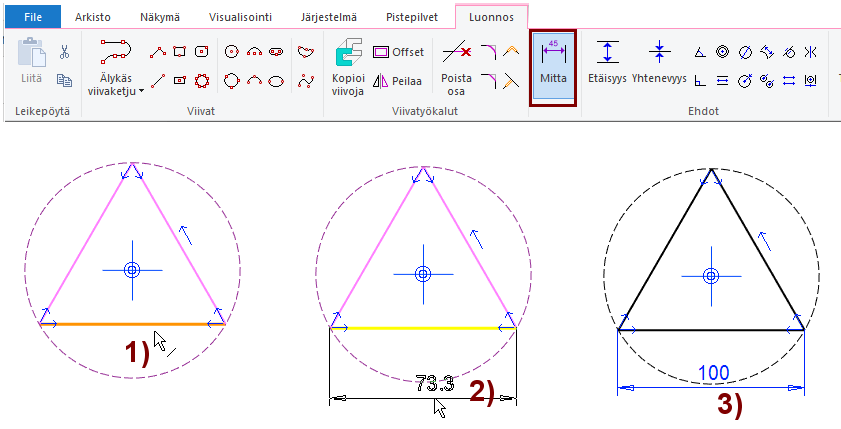Add an Etäisyys distance constraint

607,63
